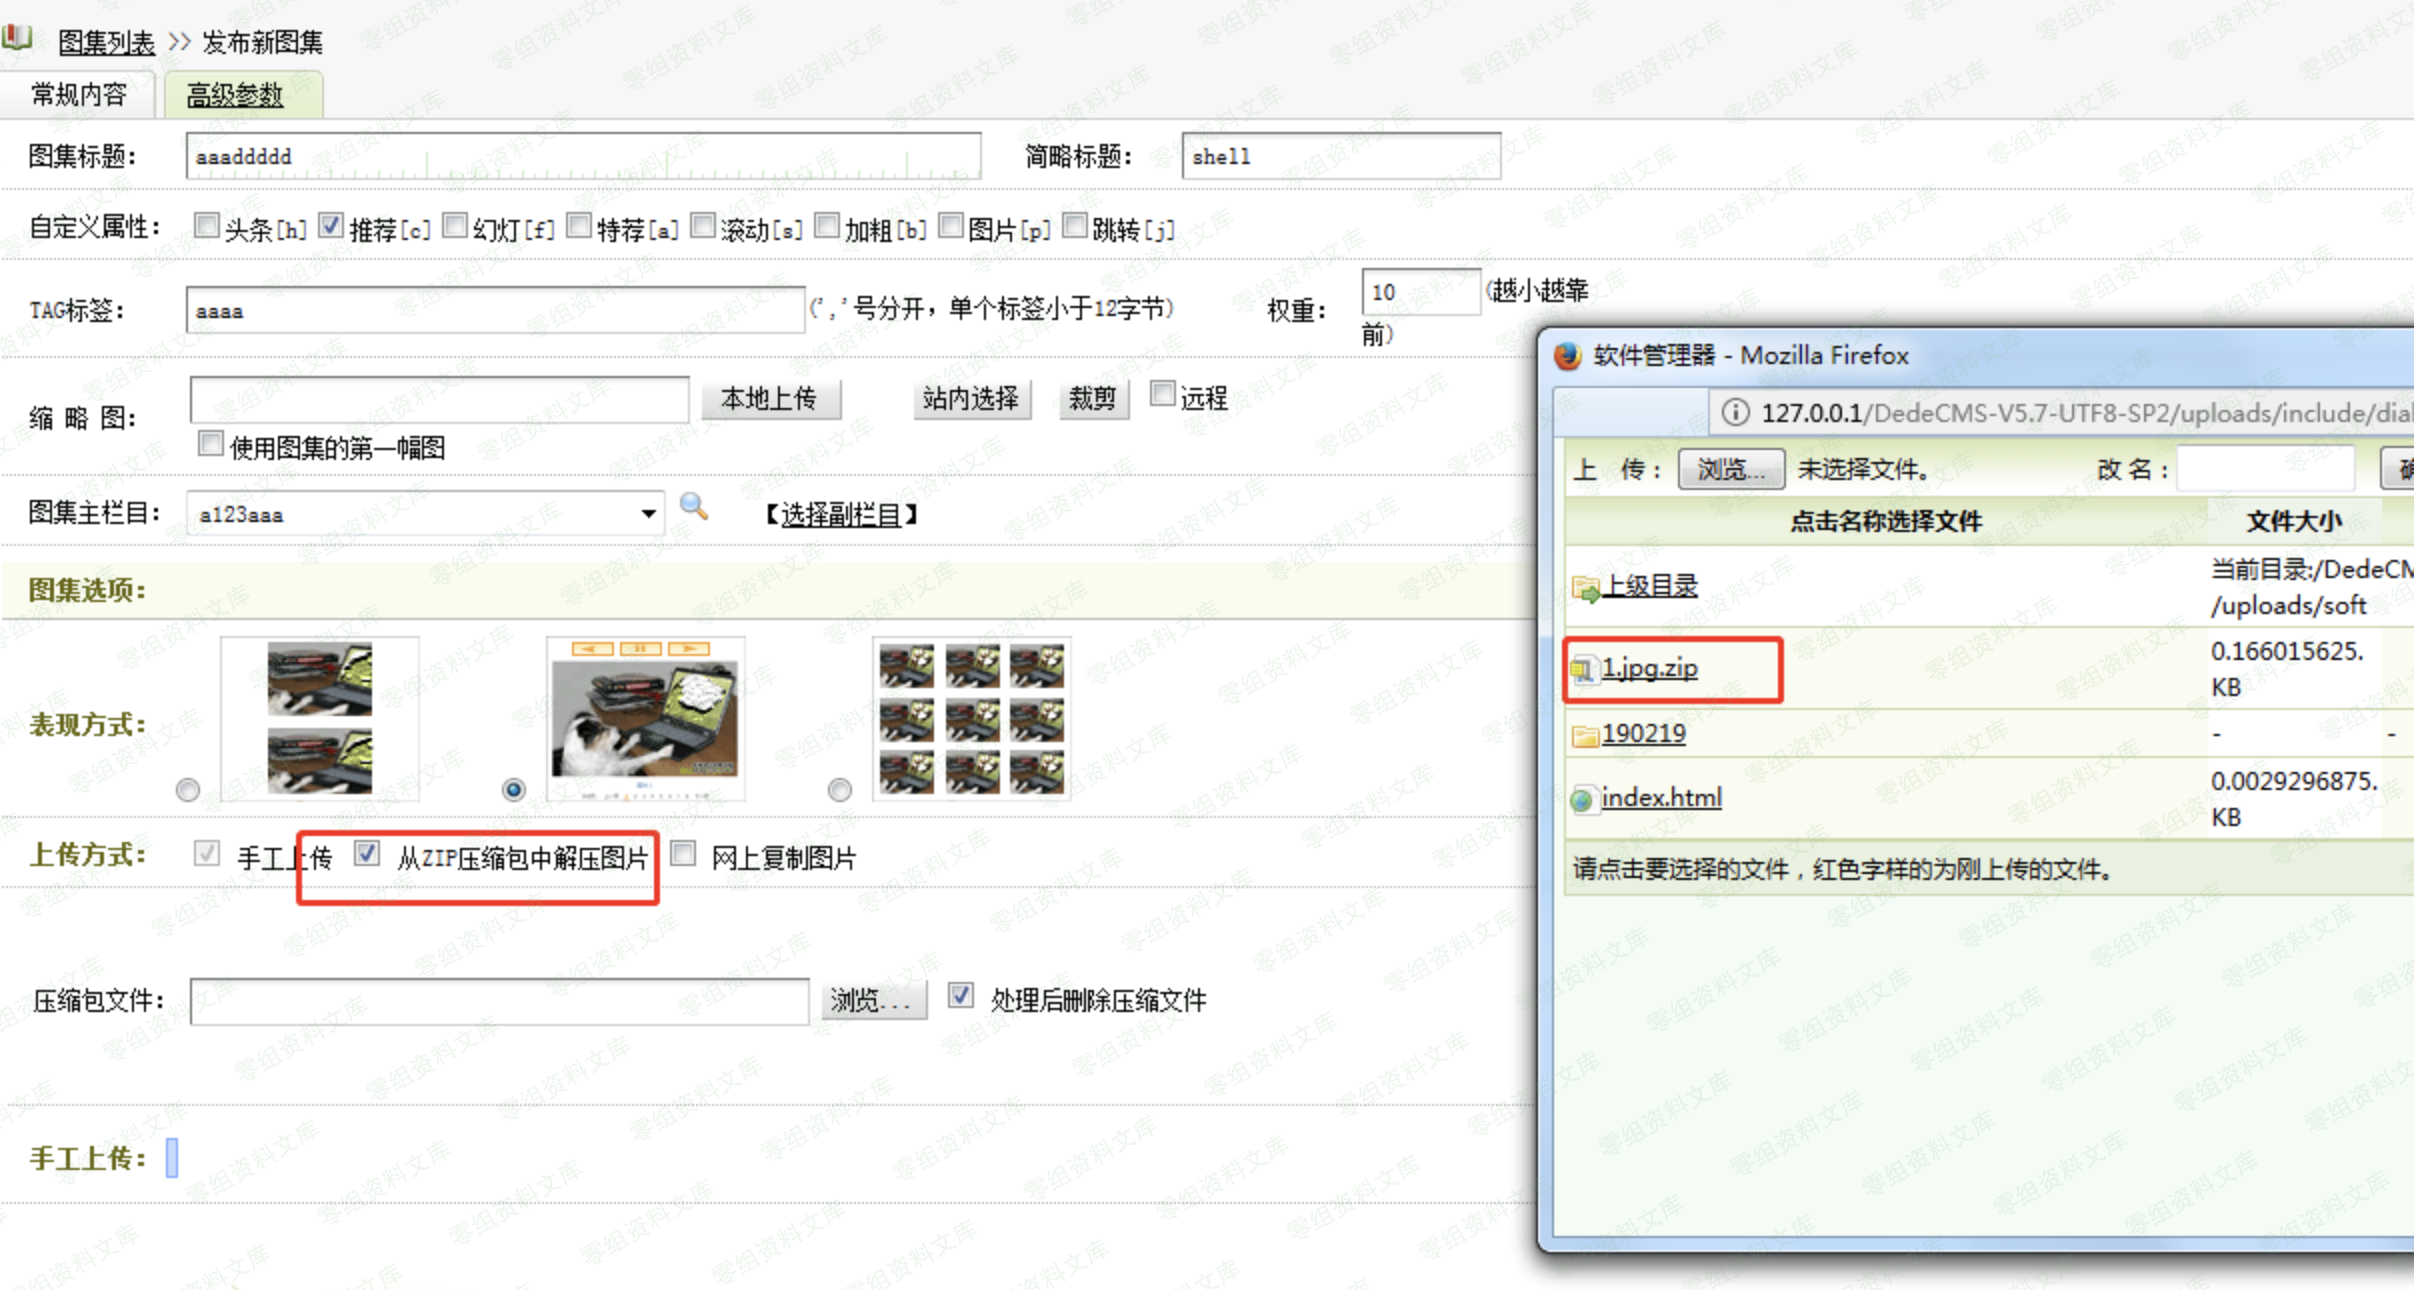The image size is (2414, 1290).
Task: Click into the 压缩包文件 input field
Action: [x=499, y=1001]
